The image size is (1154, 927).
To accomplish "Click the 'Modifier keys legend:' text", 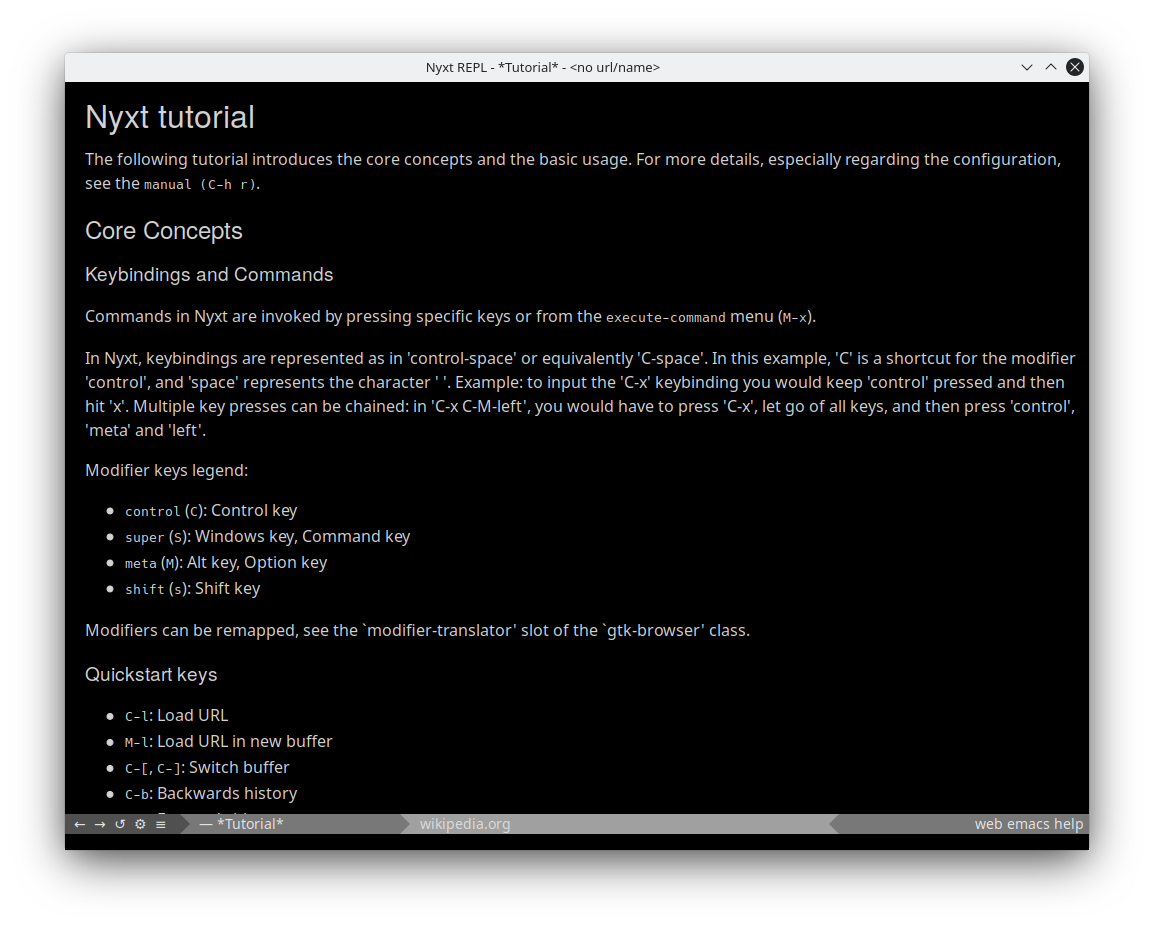I will coord(166,470).
